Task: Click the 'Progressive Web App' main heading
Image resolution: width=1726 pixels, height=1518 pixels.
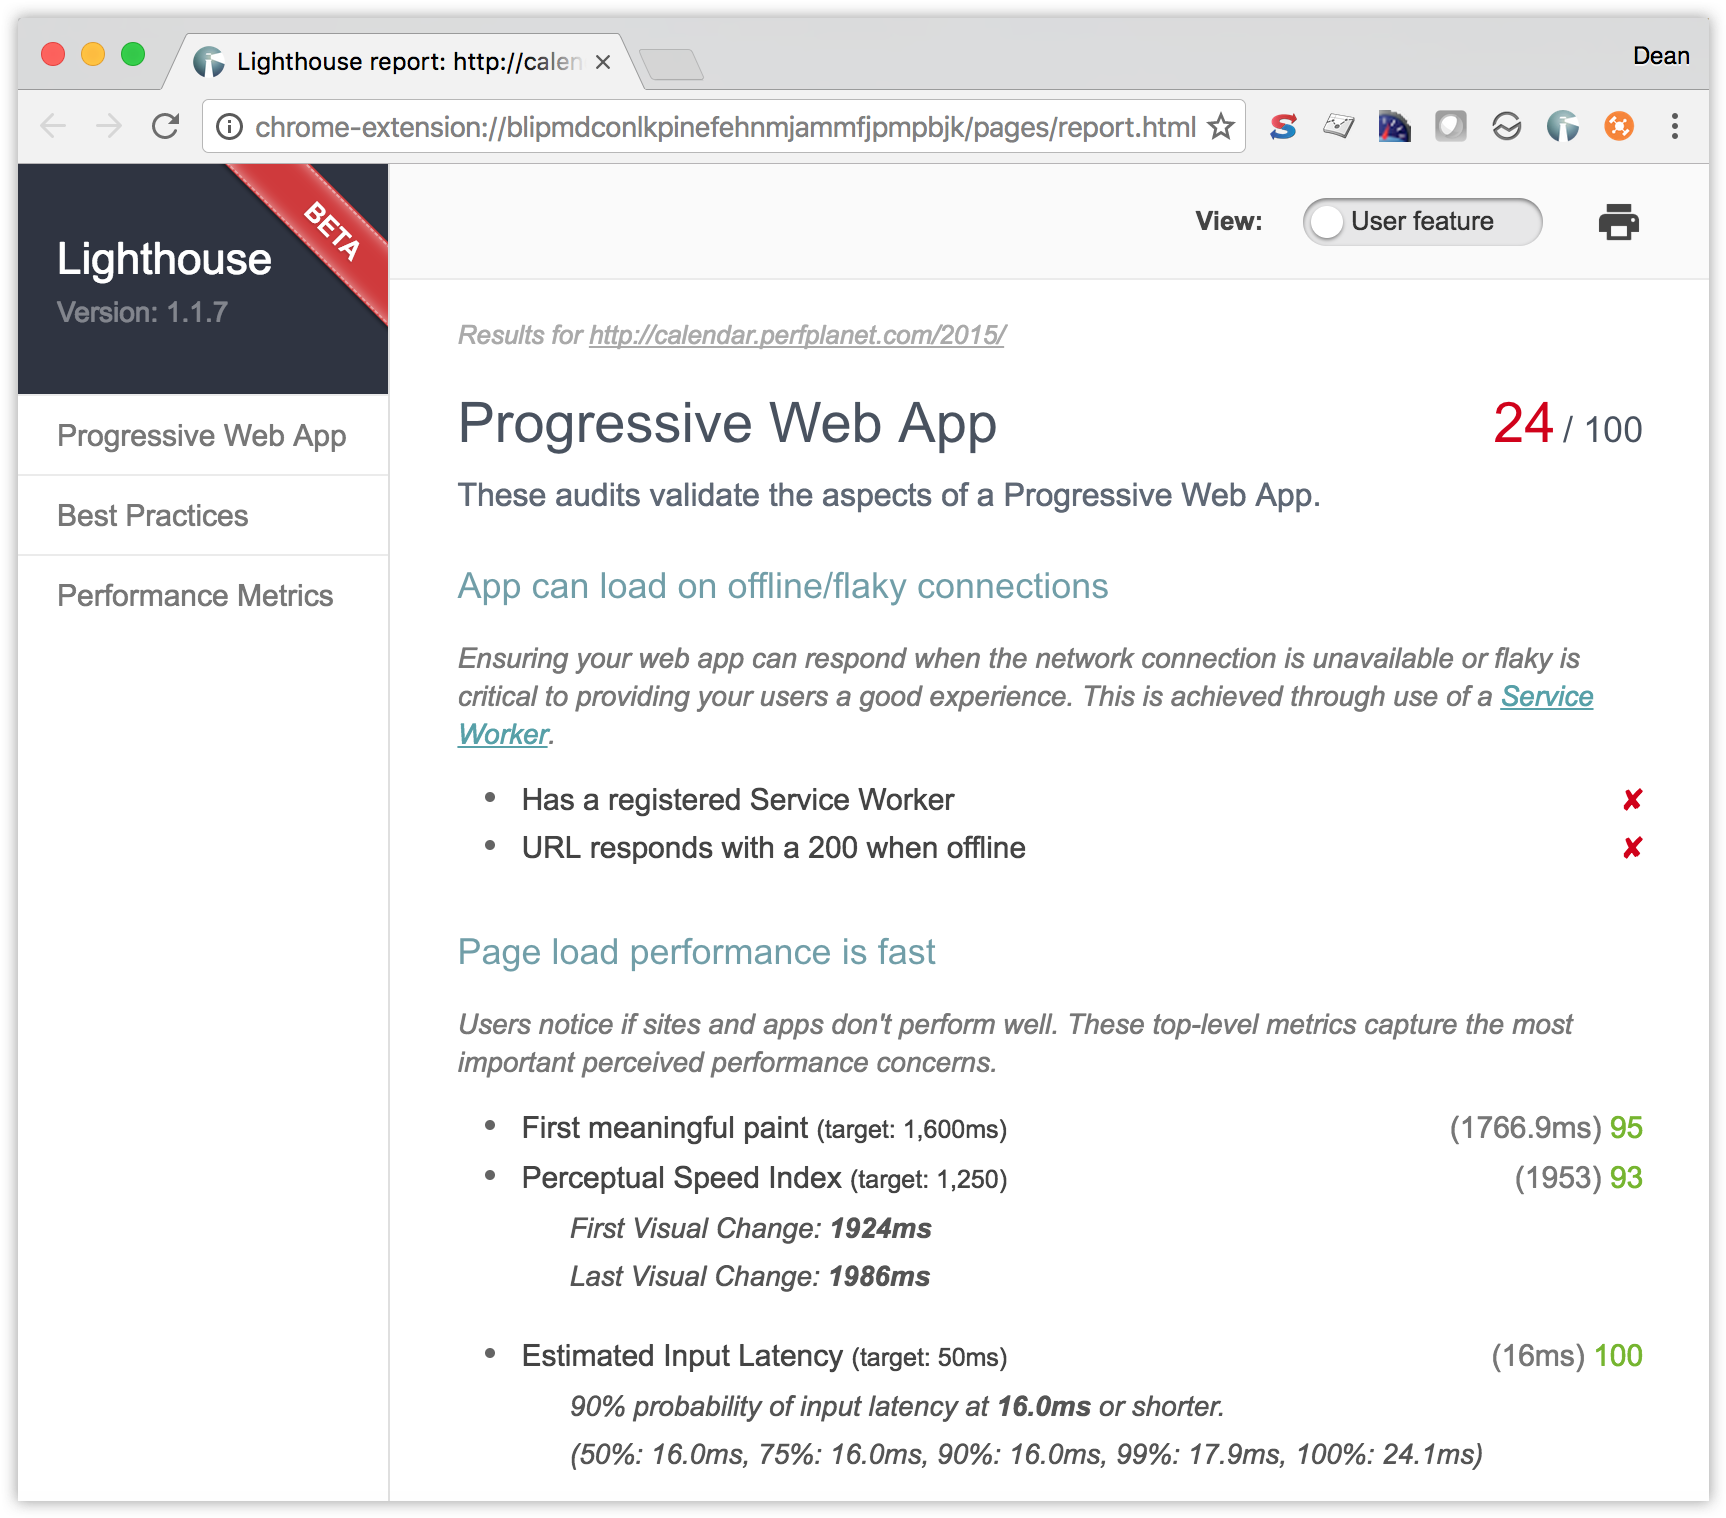Action: (x=727, y=424)
